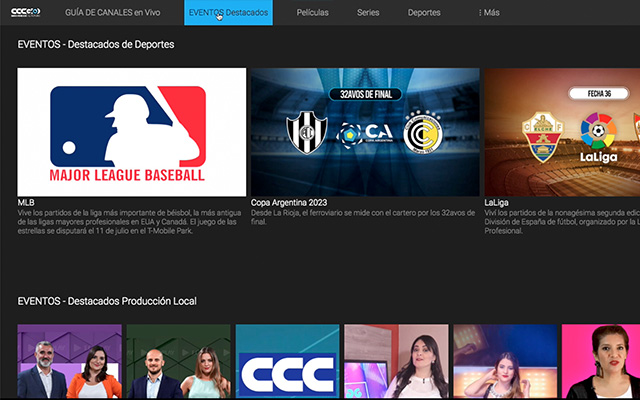This screenshot has width=640, height=400.
Task: Open the Major League Baseball logo thumbnail
Action: coord(132,132)
